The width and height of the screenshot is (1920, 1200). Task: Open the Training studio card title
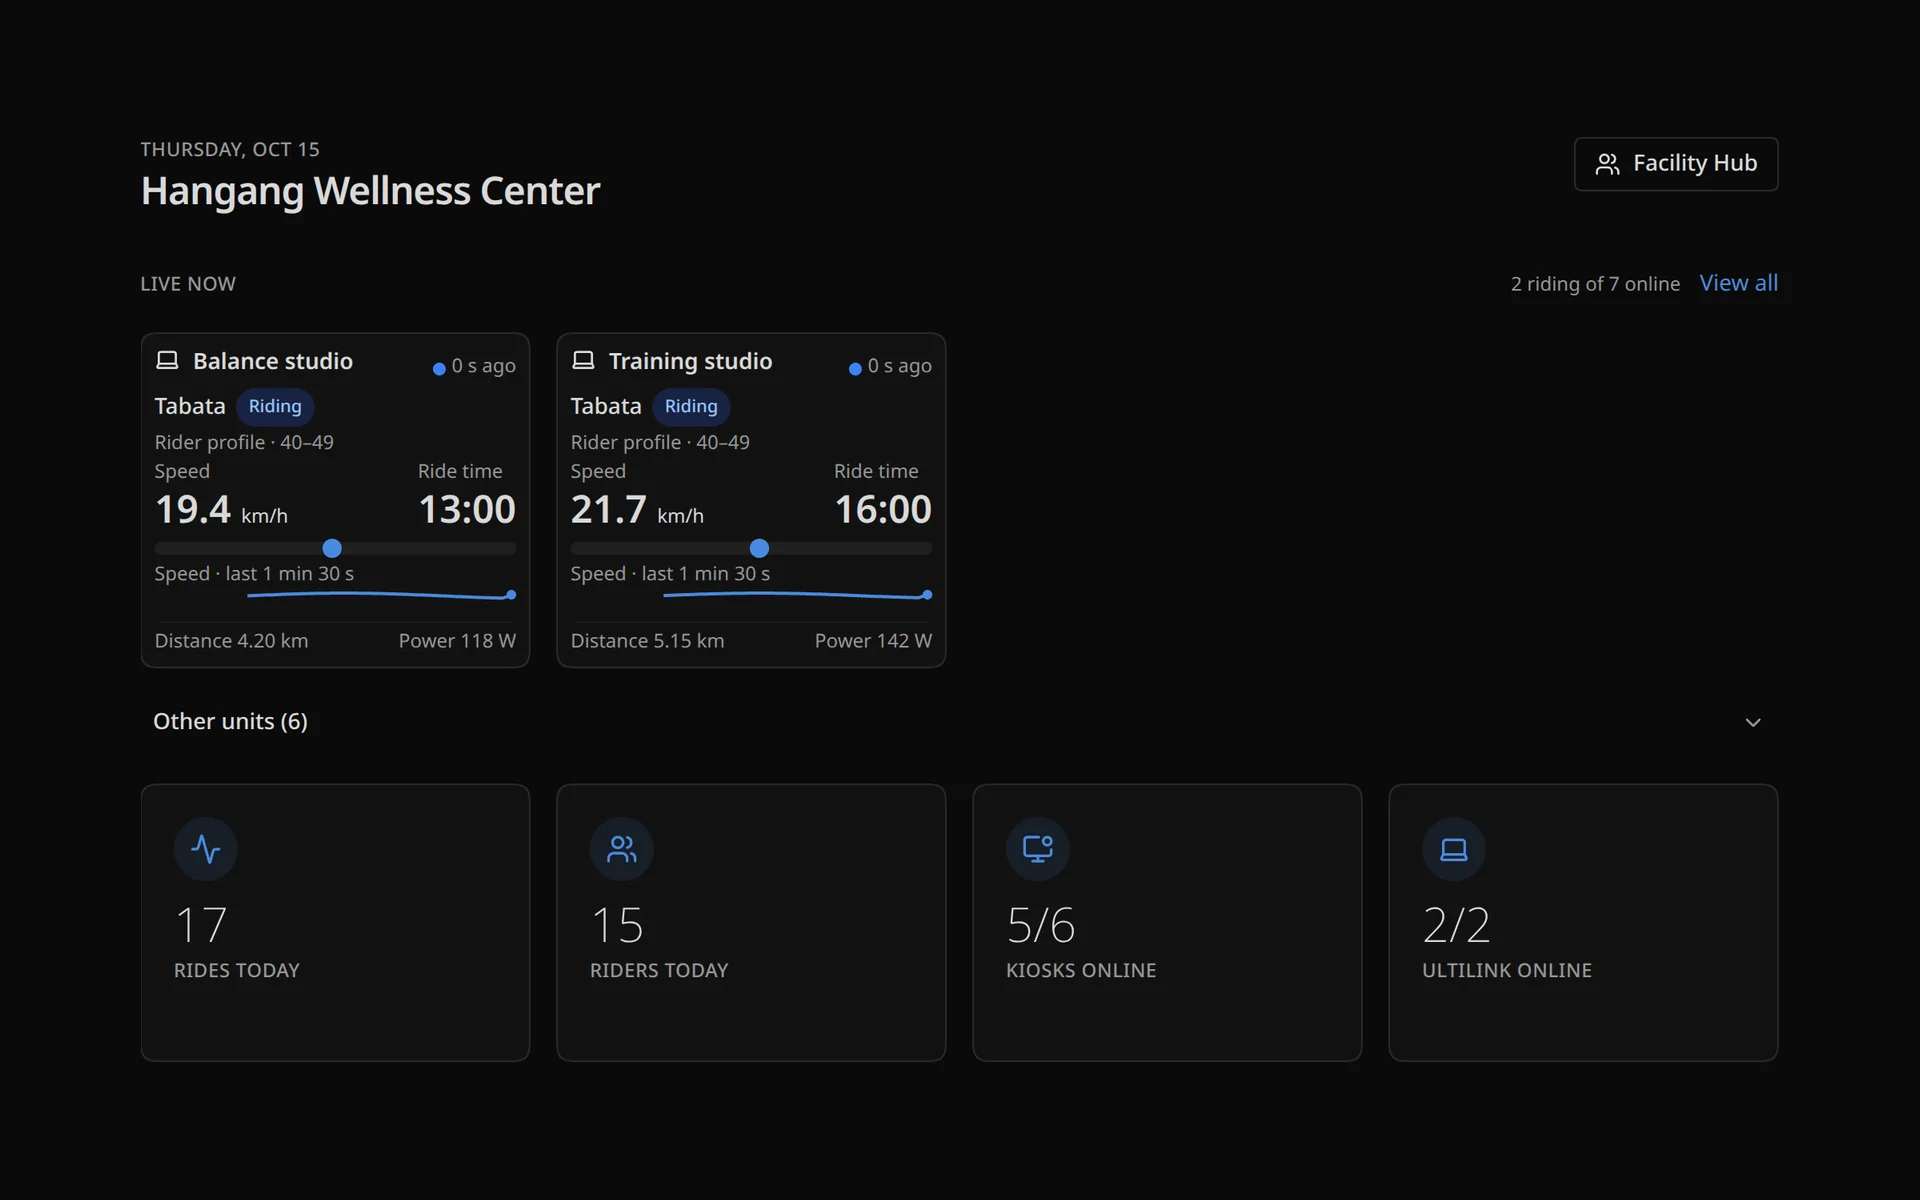pos(690,361)
